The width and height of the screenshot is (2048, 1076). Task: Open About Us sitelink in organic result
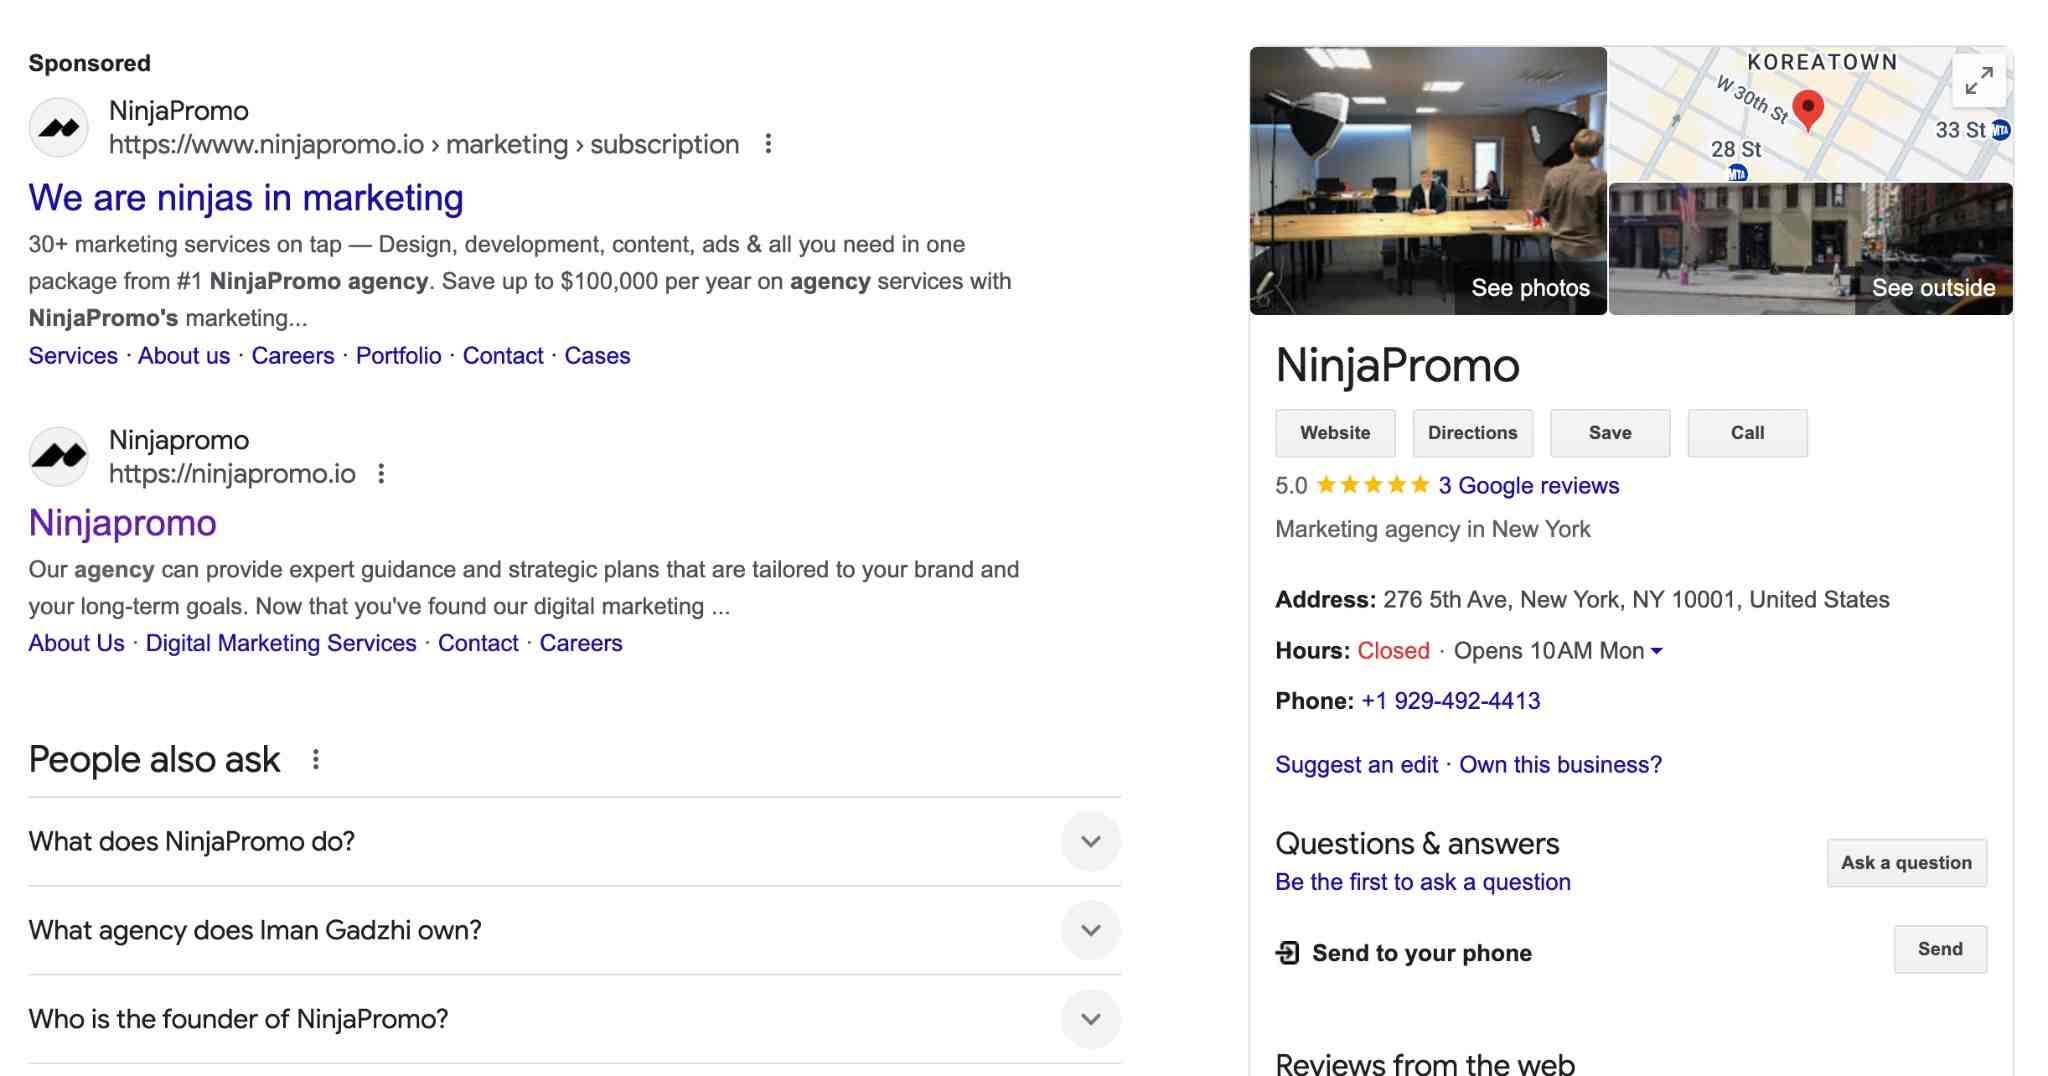tap(77, 643)
